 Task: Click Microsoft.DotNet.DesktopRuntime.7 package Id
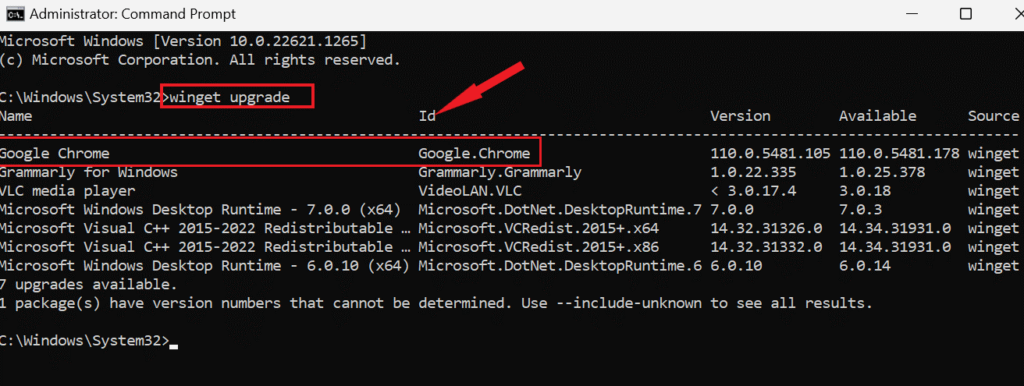[560, 210]
